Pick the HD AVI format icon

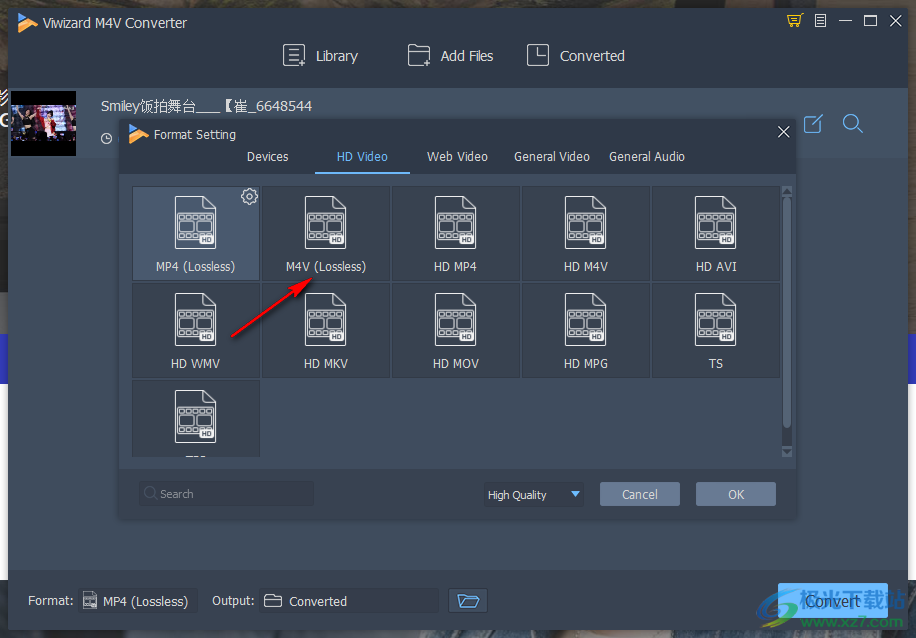point(715,223)
